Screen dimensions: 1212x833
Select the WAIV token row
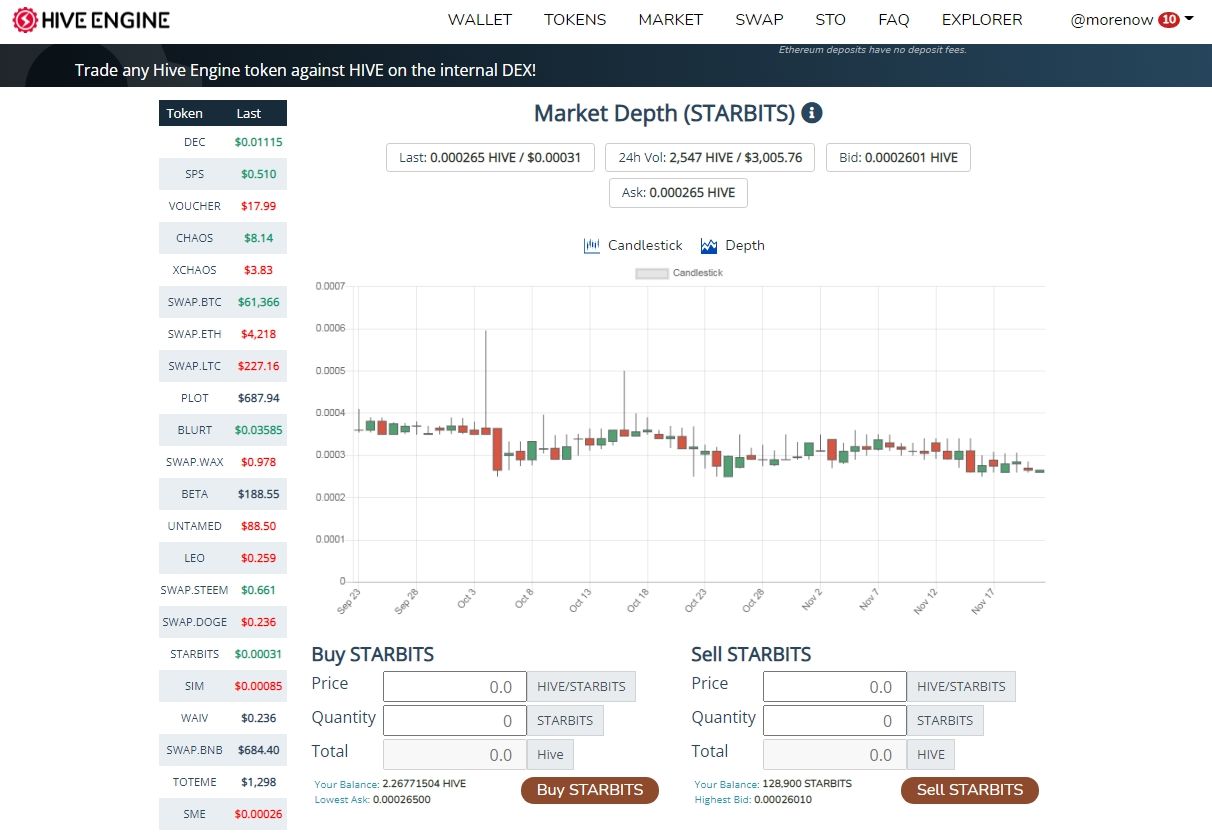[223, 718]
